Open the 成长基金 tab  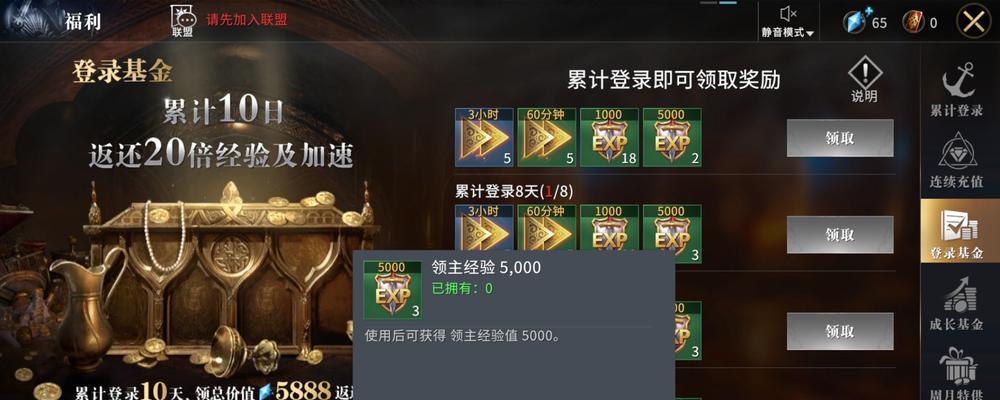(x=956, y=304)
